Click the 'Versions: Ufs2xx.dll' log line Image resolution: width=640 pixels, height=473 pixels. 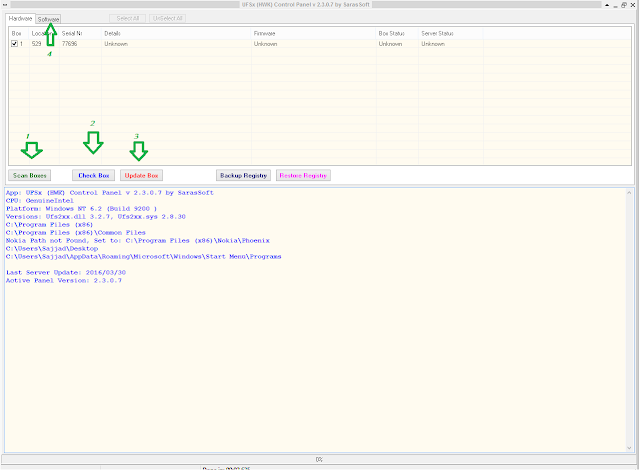[x=96, y=217]
